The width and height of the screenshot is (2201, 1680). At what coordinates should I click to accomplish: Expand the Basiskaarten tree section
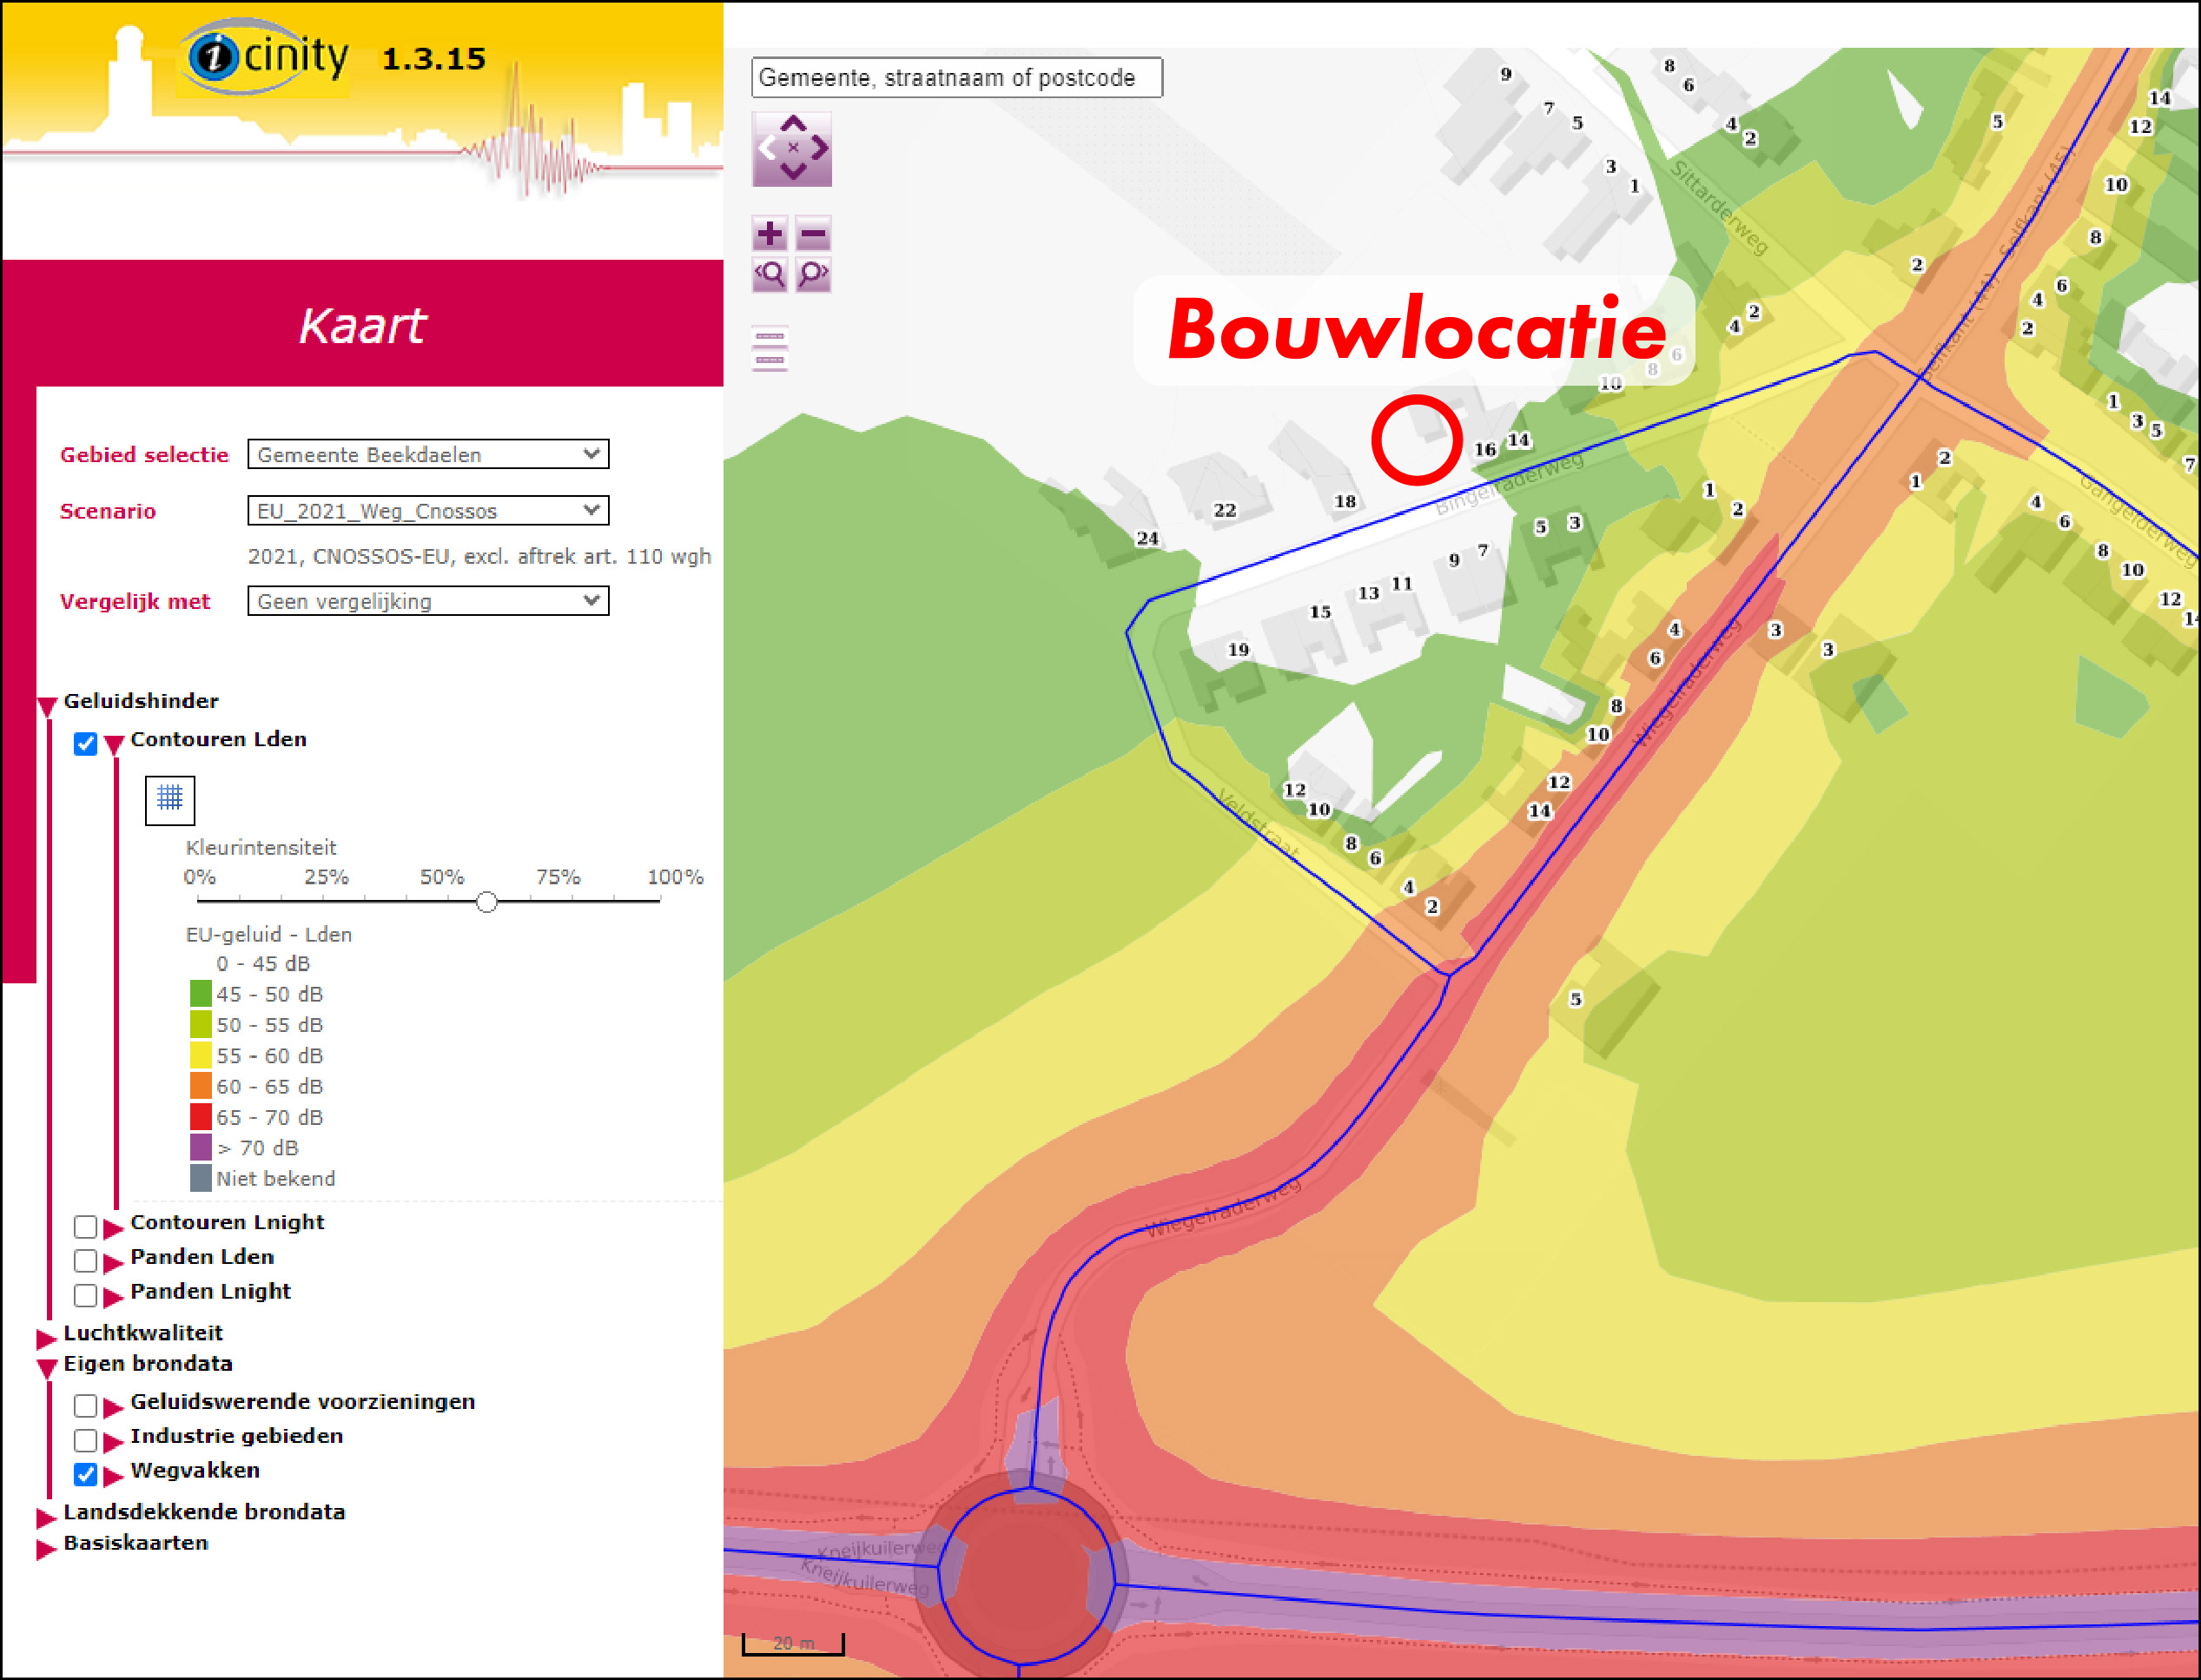pyautogui.click(x=46, y=1548)
